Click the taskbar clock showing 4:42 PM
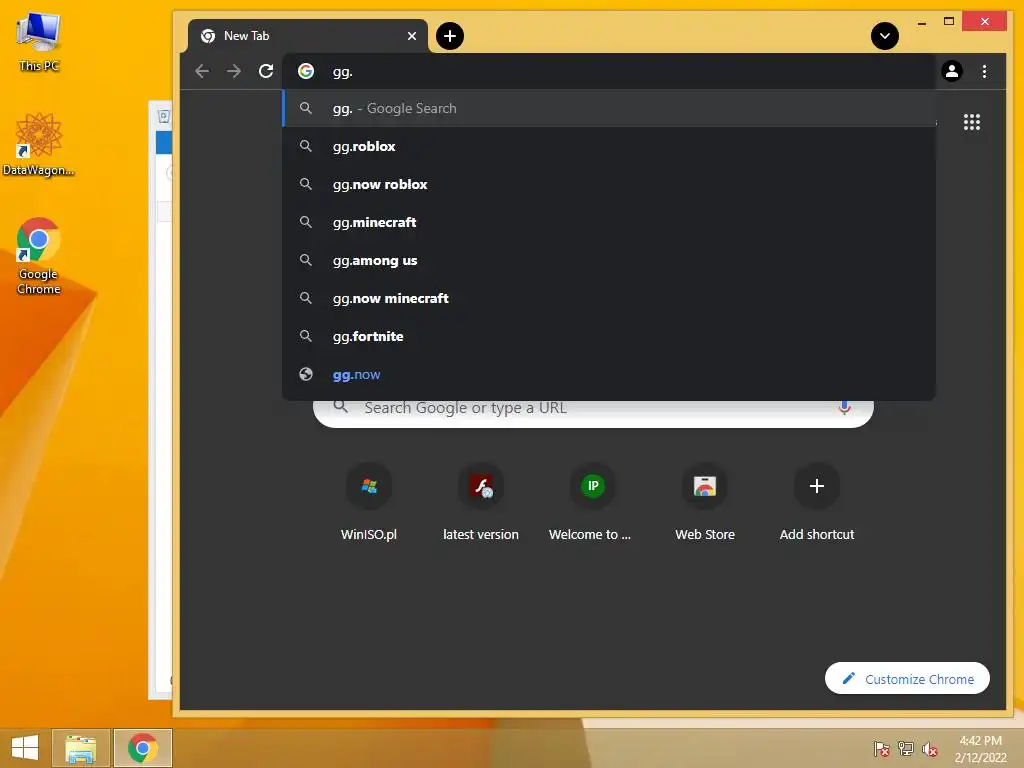The height and width of the screenshot is (768, 1024). pos(980,748)
